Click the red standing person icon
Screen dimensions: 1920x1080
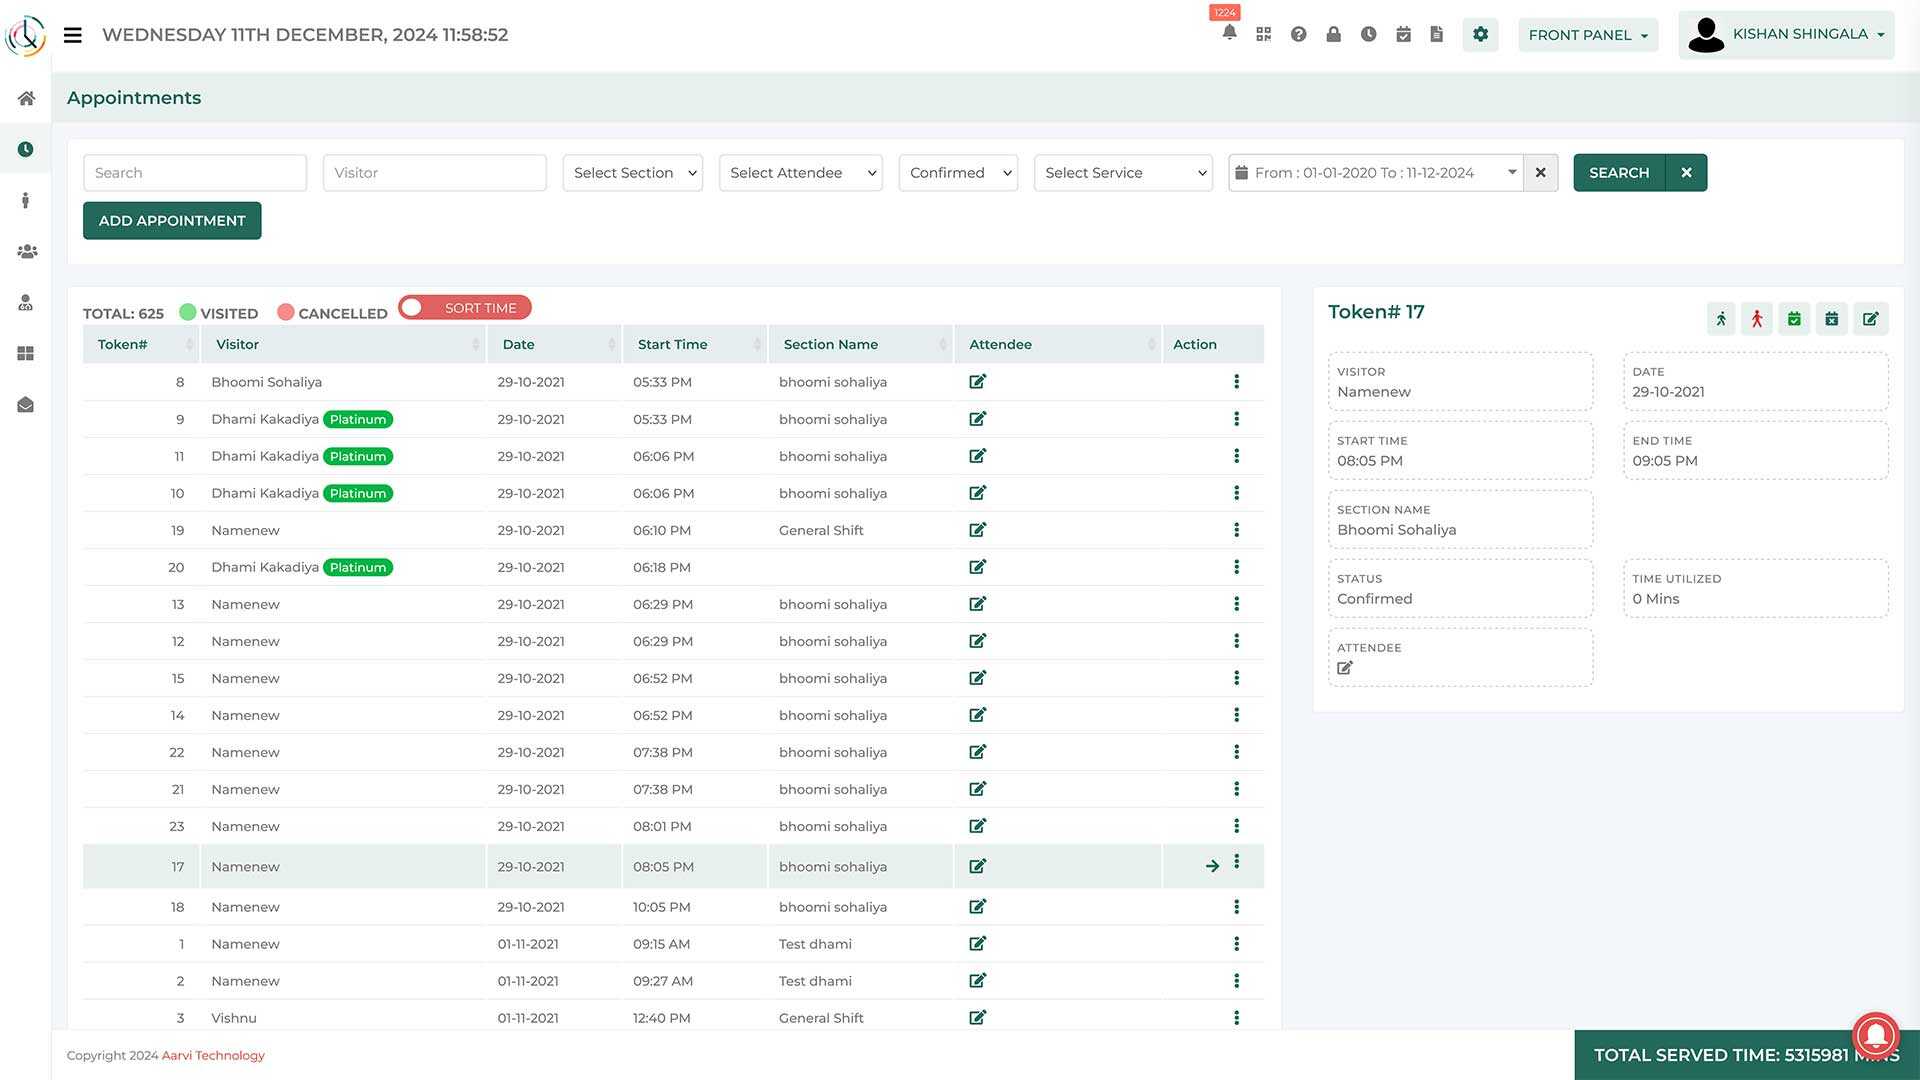pos(1757,319)
